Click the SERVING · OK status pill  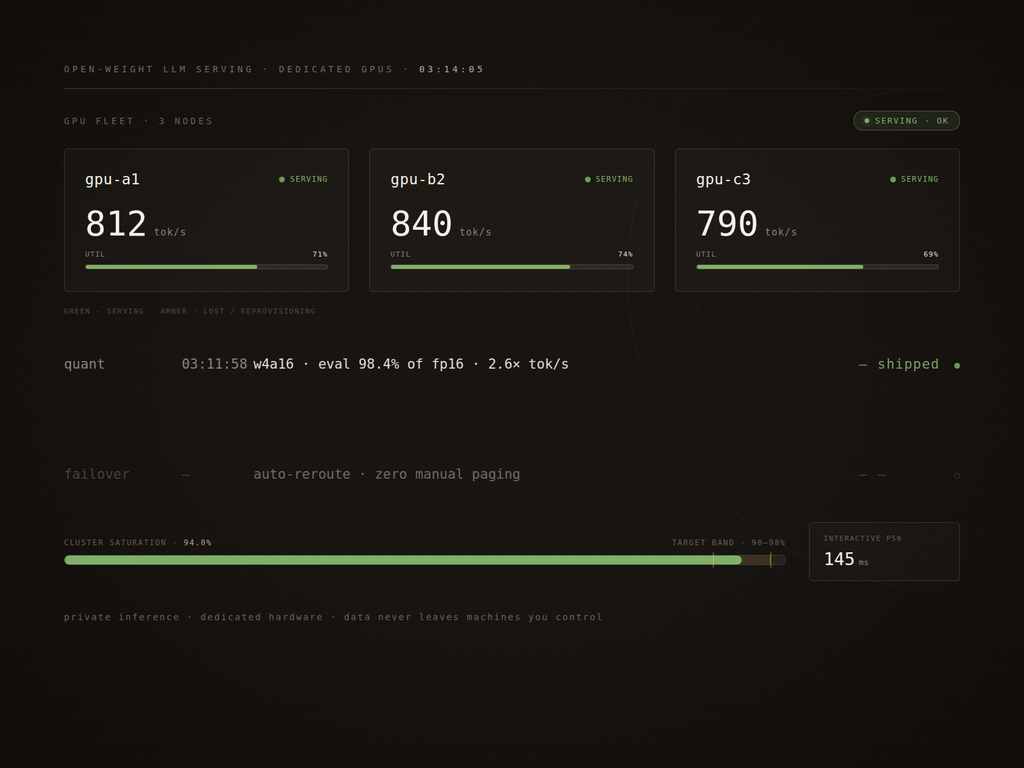pos(906,121)
